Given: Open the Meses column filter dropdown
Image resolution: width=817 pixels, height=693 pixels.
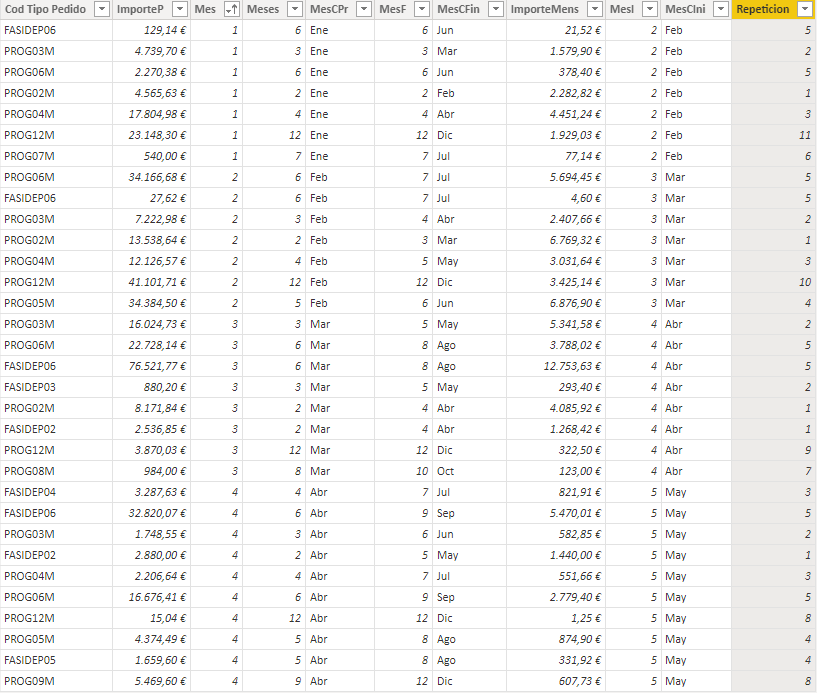Looking at the screenshot, I should pyautogui.click(x=295, y=9).
